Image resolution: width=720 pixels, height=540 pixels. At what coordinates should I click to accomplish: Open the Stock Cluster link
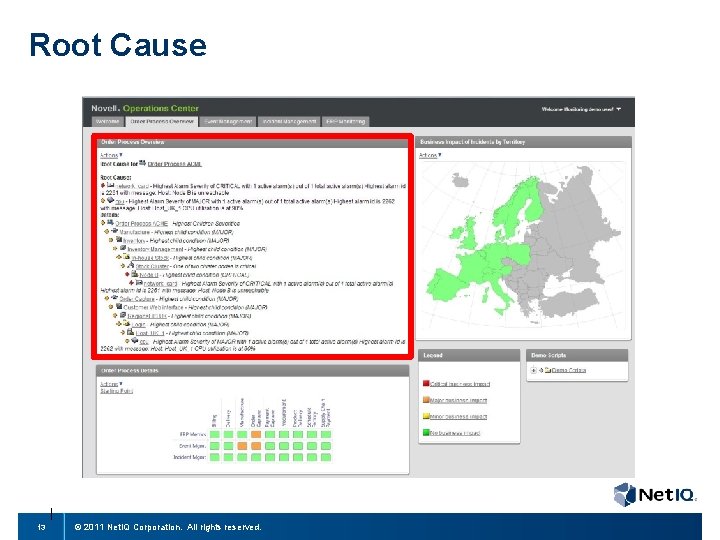(x=152, y=266)
